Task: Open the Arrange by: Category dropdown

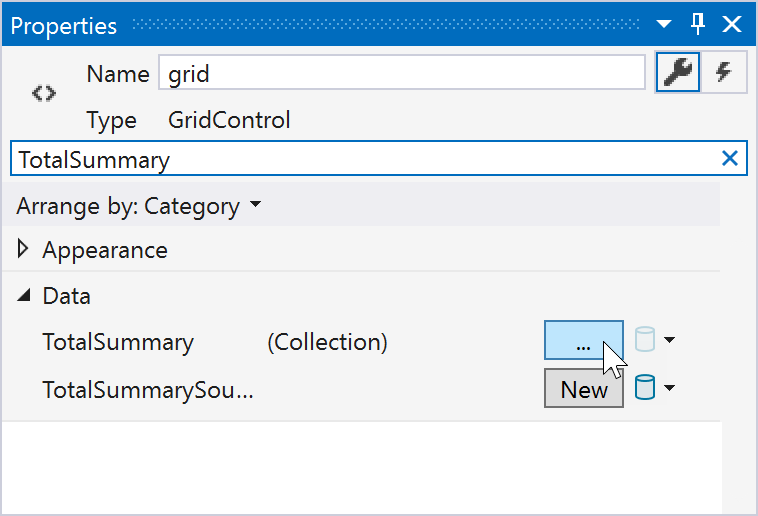Action: pyautogui.click(x=139, y=207)
